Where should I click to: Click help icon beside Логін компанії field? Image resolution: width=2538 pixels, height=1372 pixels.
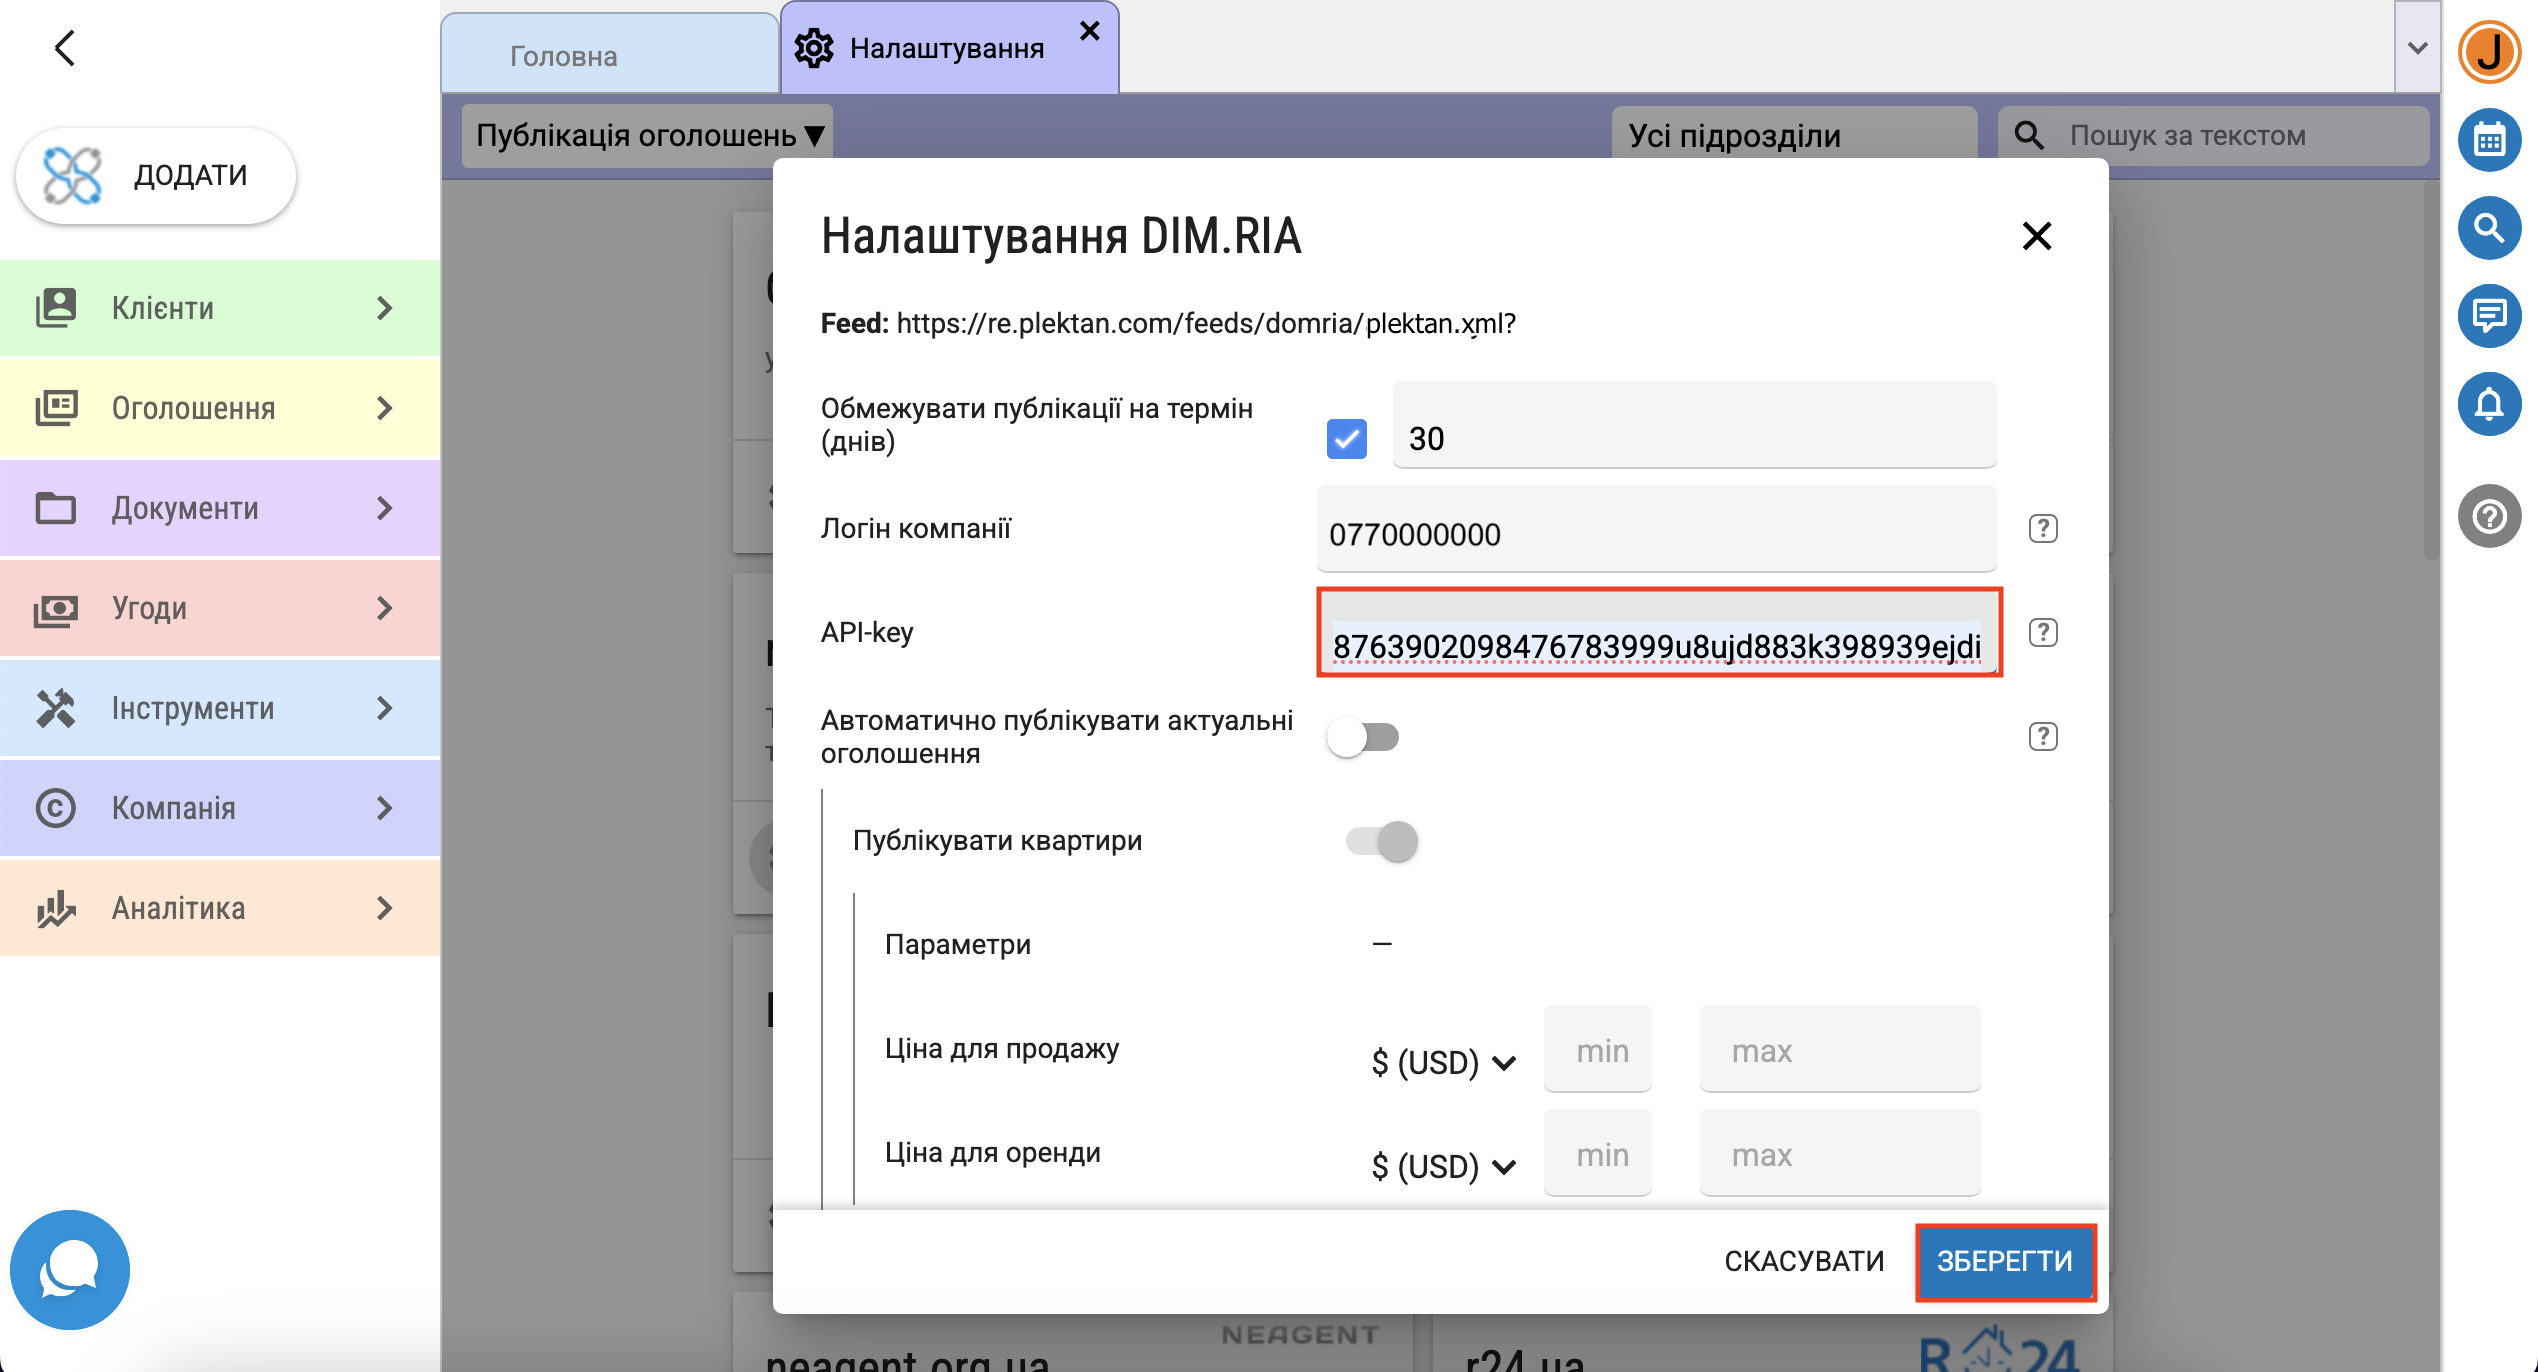2042,528
